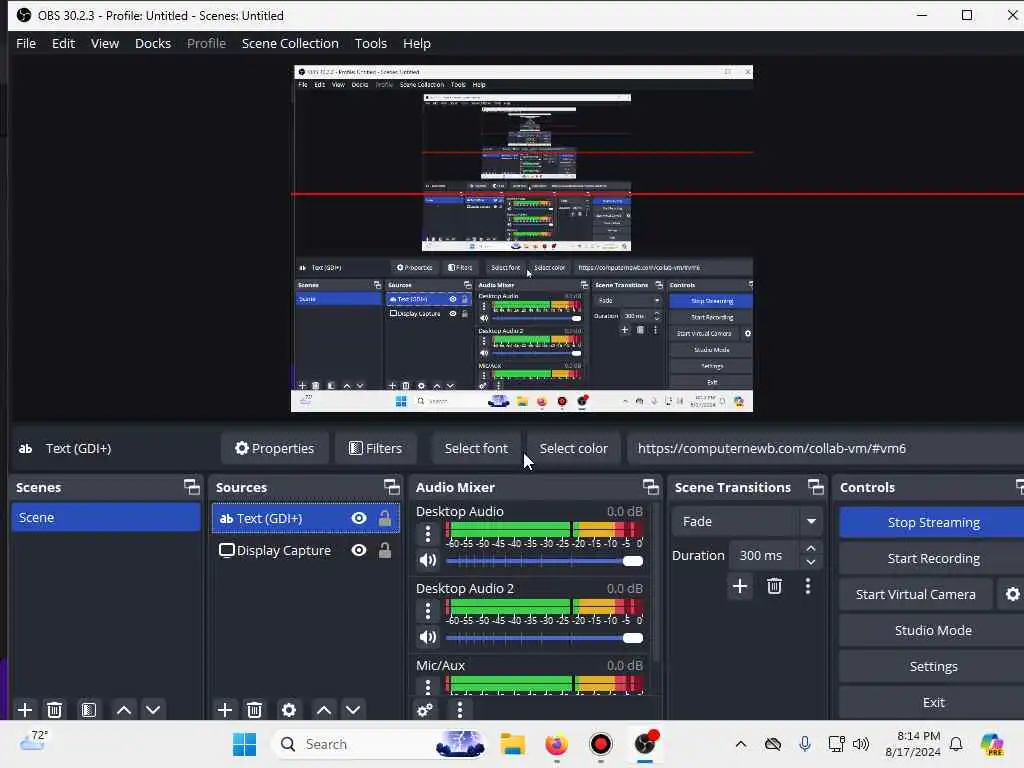Adjust Desktop Audio volume slider

coord(544,561)
